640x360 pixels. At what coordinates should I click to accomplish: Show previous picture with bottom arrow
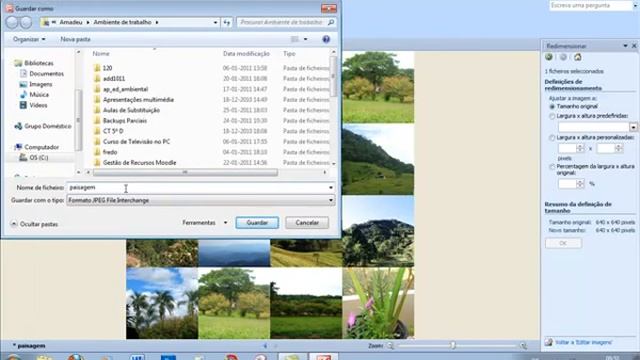(x=265, y=346)
